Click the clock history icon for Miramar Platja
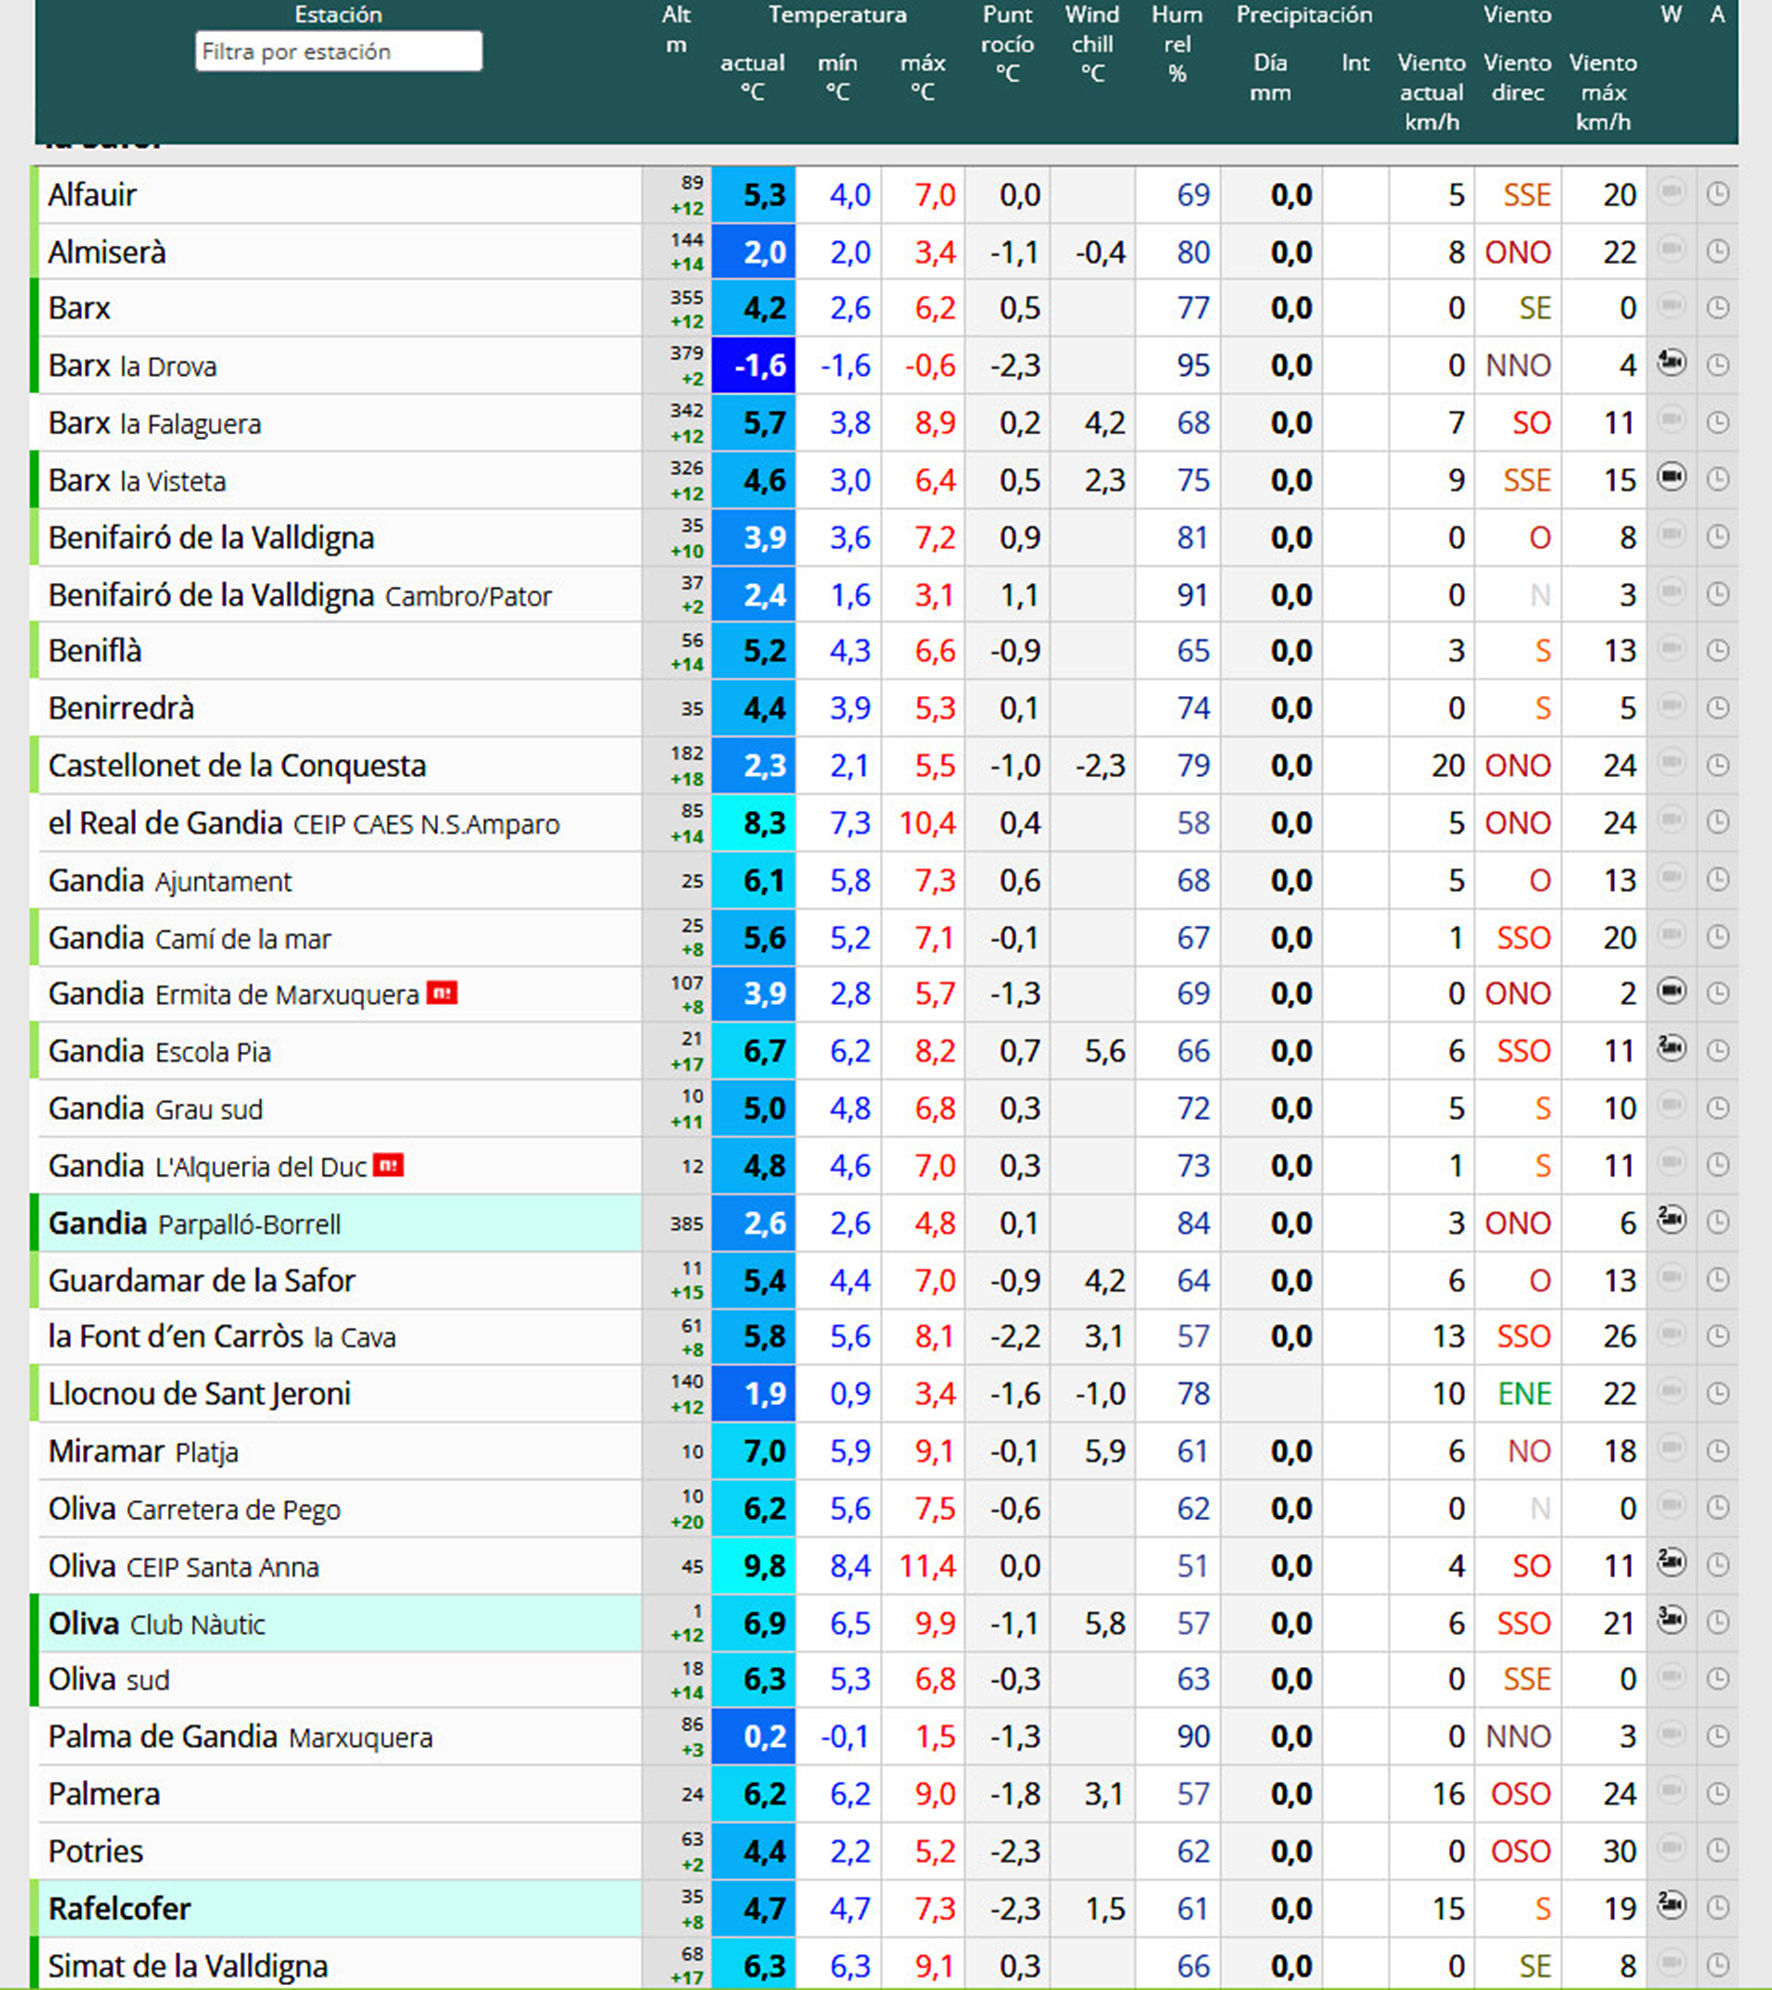The image size is (1772, 1990). 1718,1451
